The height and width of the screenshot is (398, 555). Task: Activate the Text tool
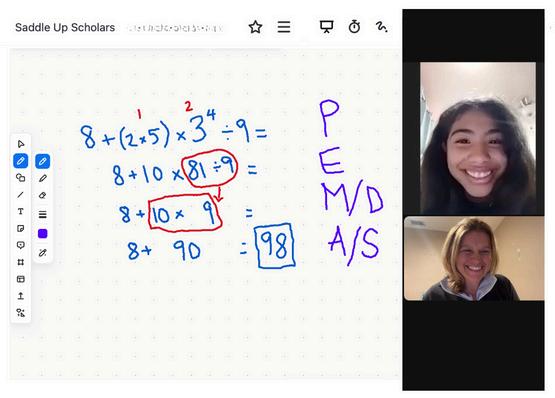point(21,211)
